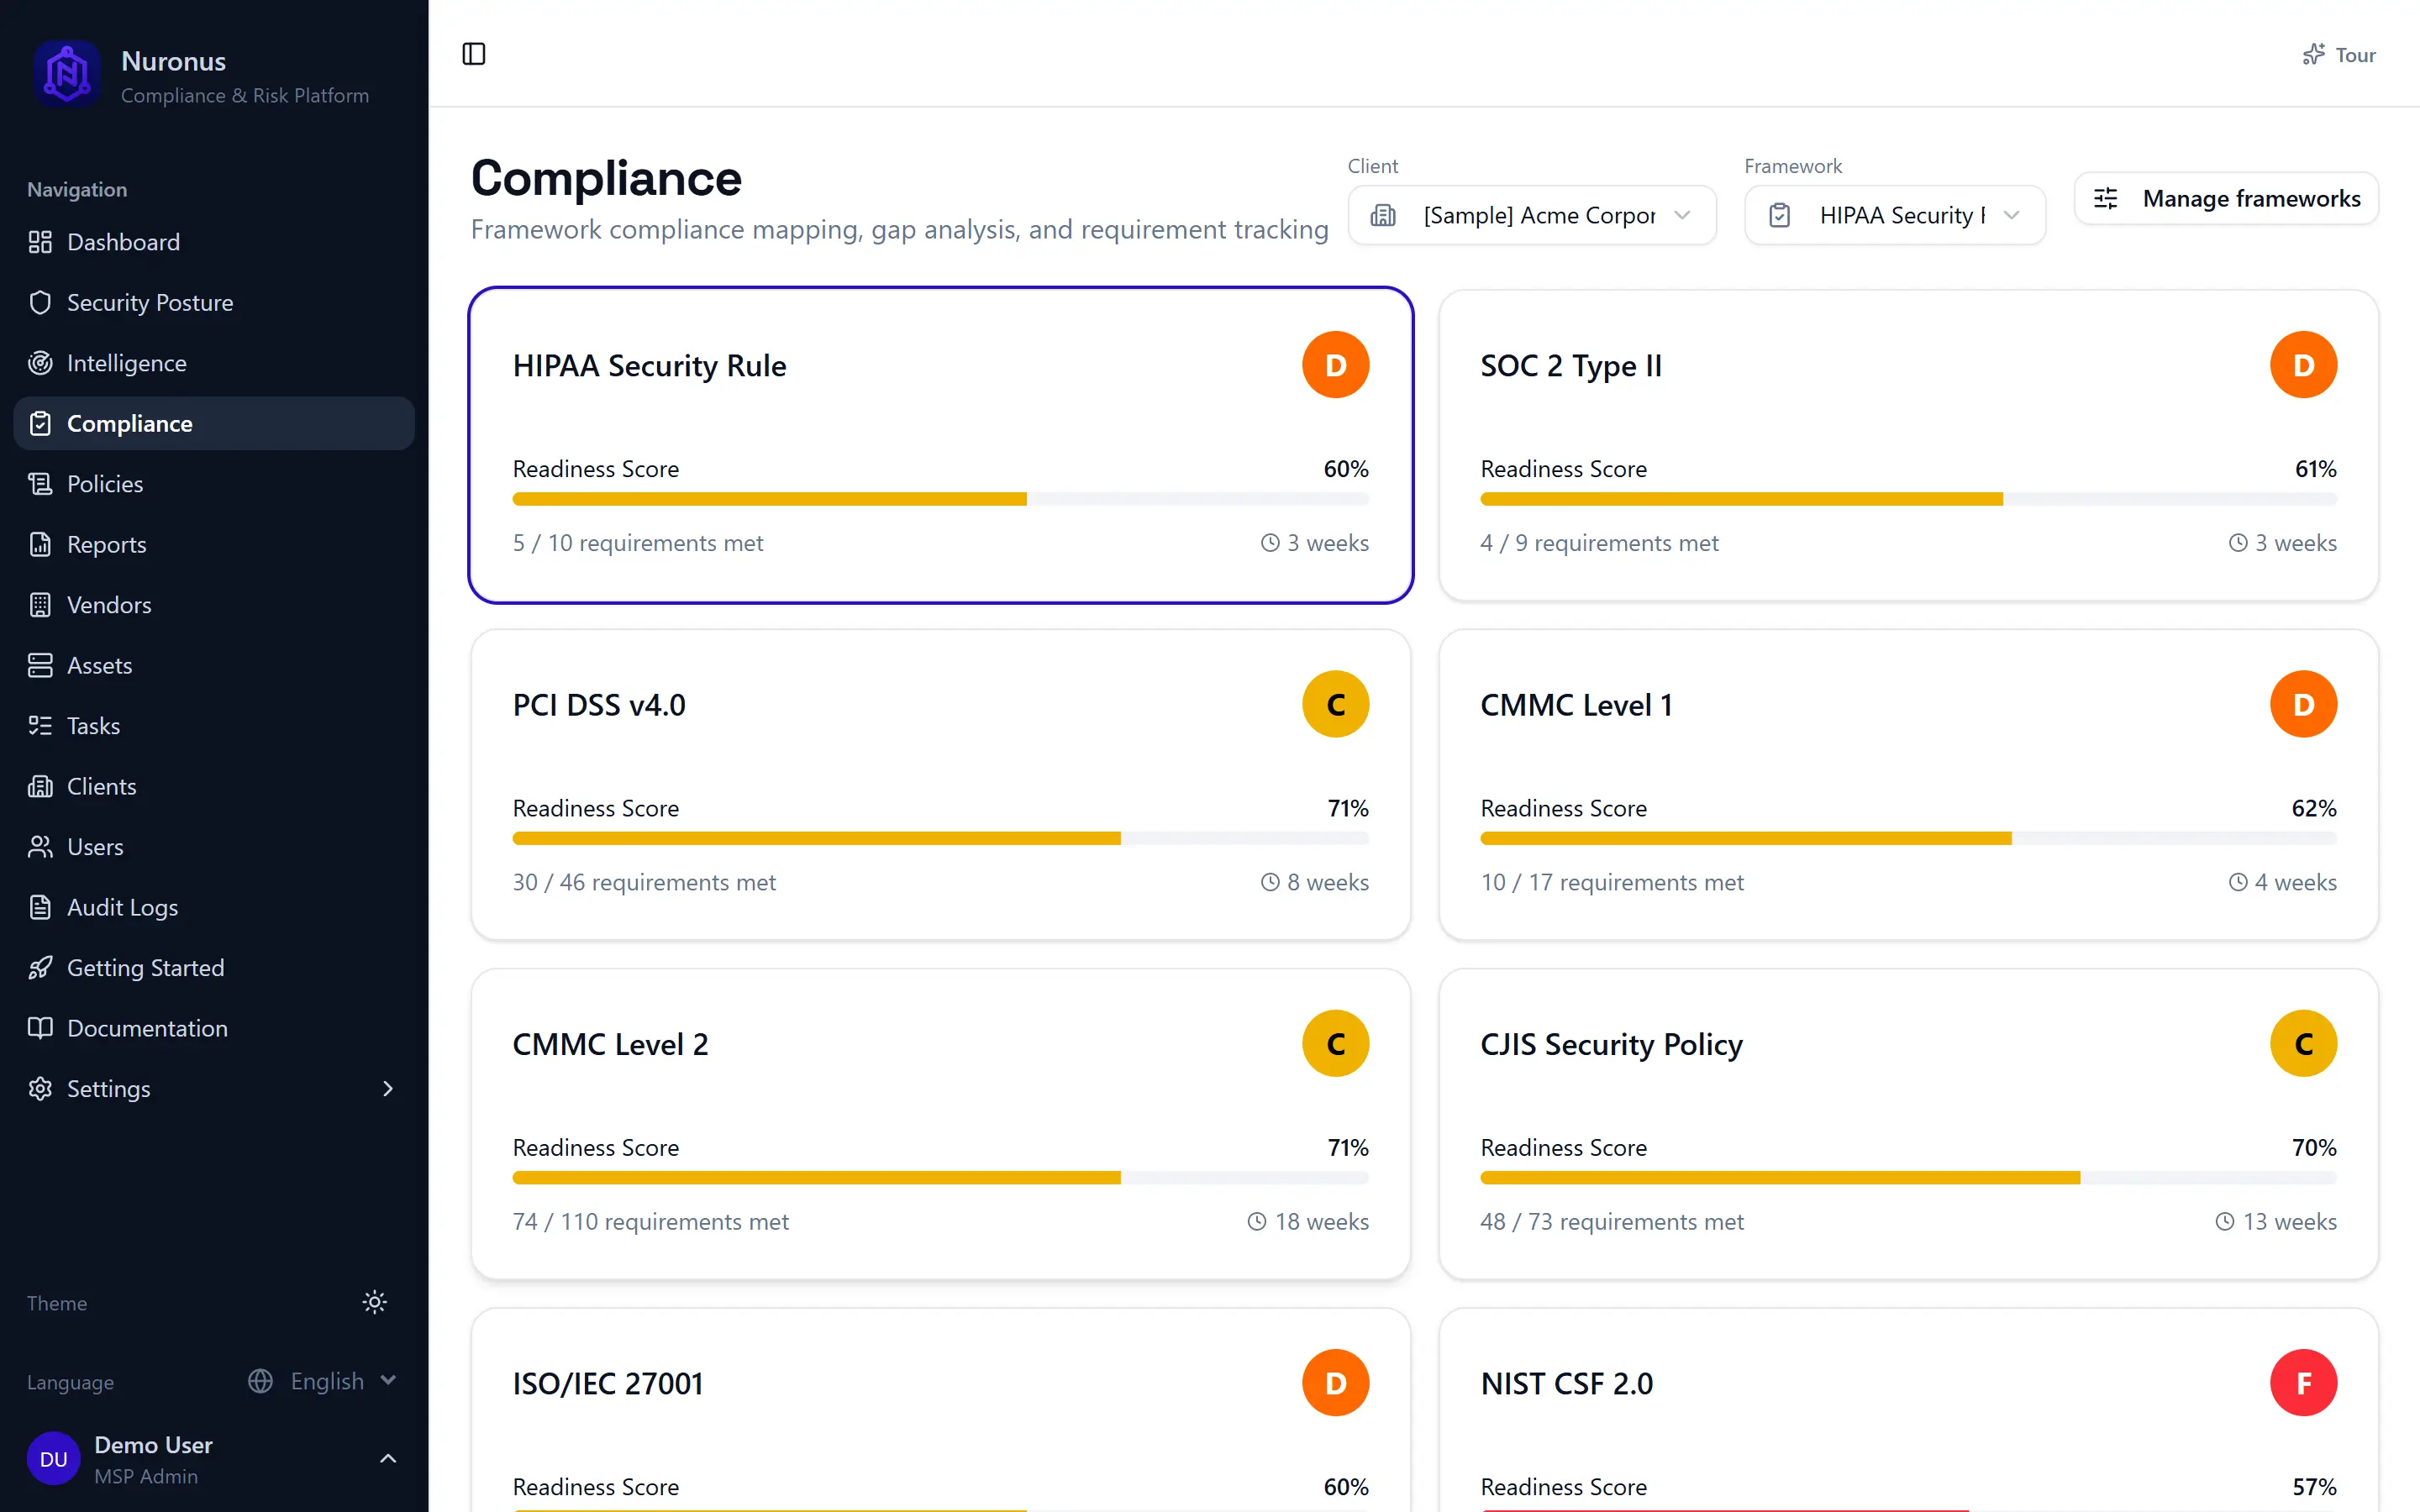Select the Compliance nav item

pos(214,423)
